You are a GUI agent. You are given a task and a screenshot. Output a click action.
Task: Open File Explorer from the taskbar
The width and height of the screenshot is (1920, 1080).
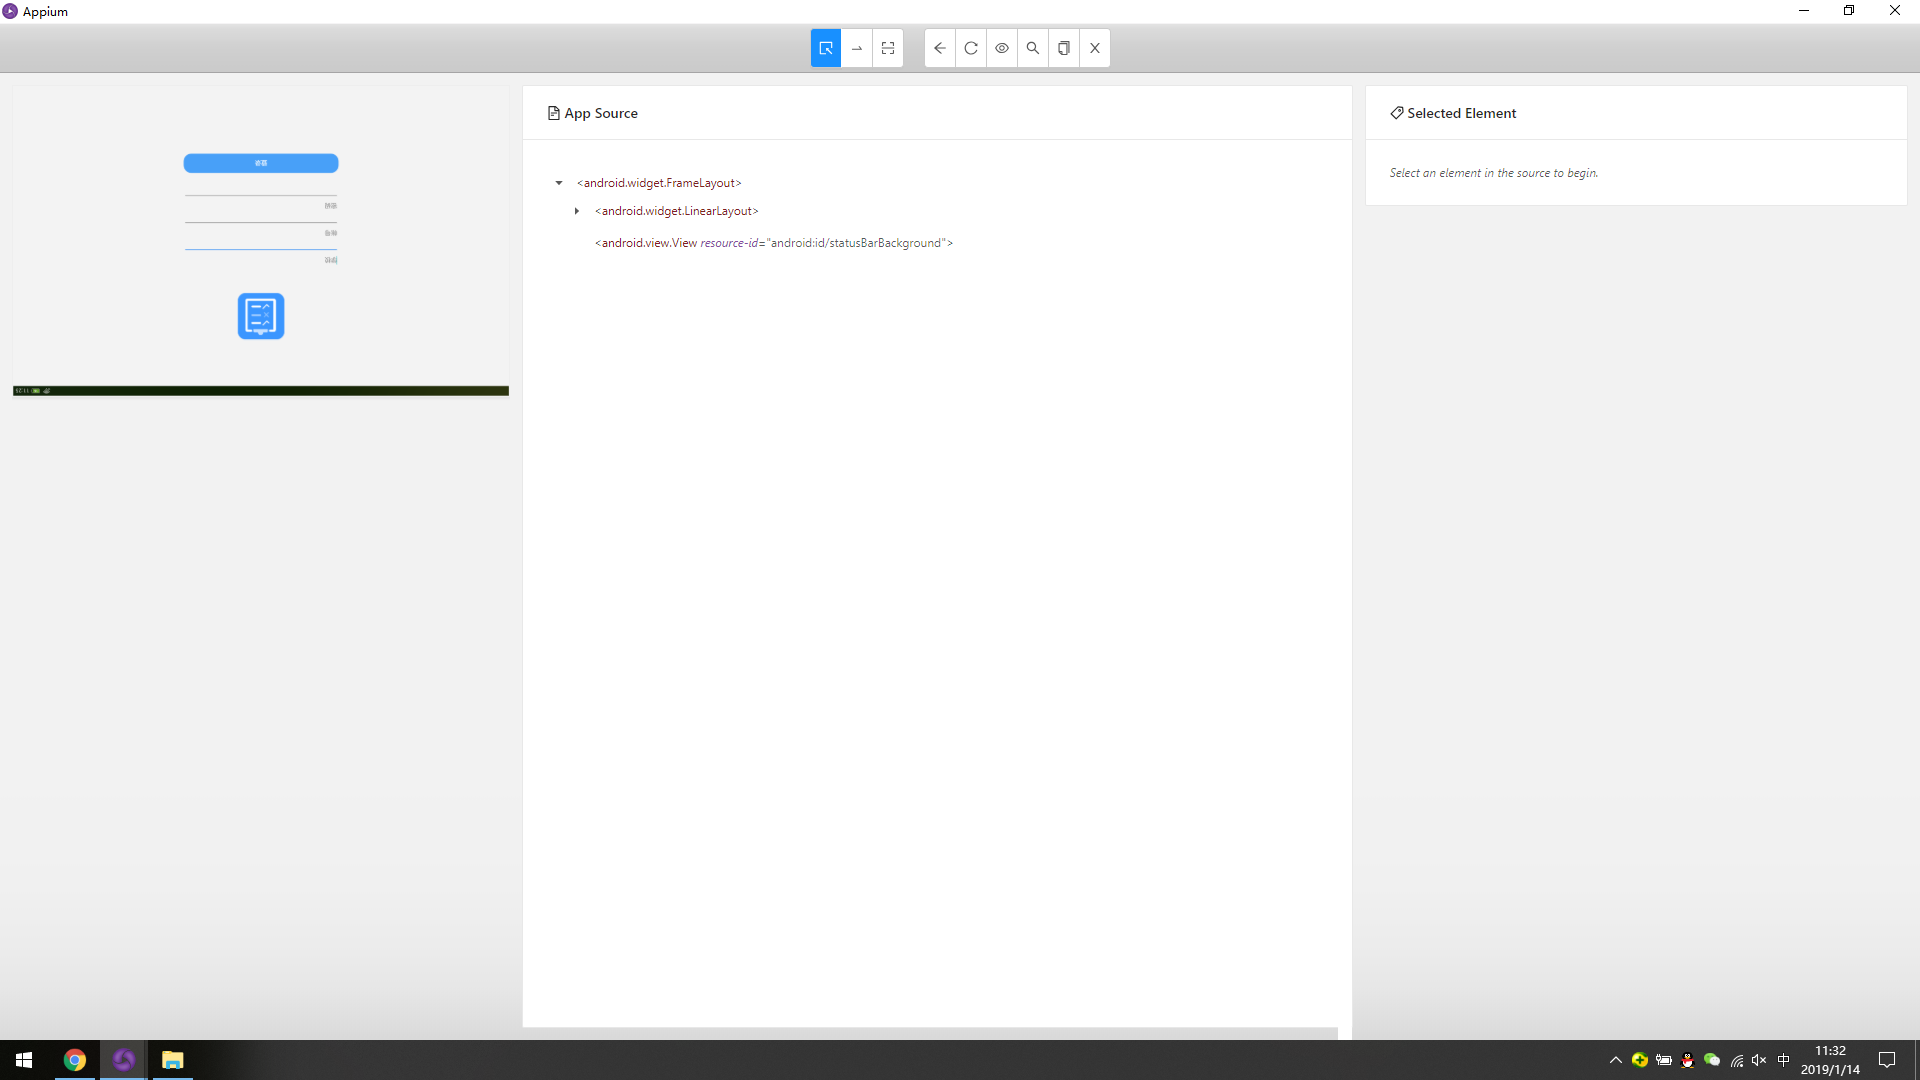click(172, 1060)
